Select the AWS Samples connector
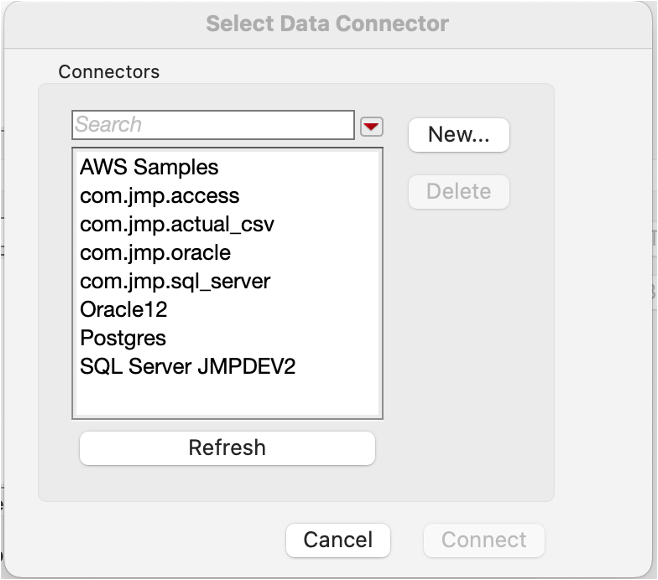658x580 pixels. pyautogui.click(x=227, y=167)
